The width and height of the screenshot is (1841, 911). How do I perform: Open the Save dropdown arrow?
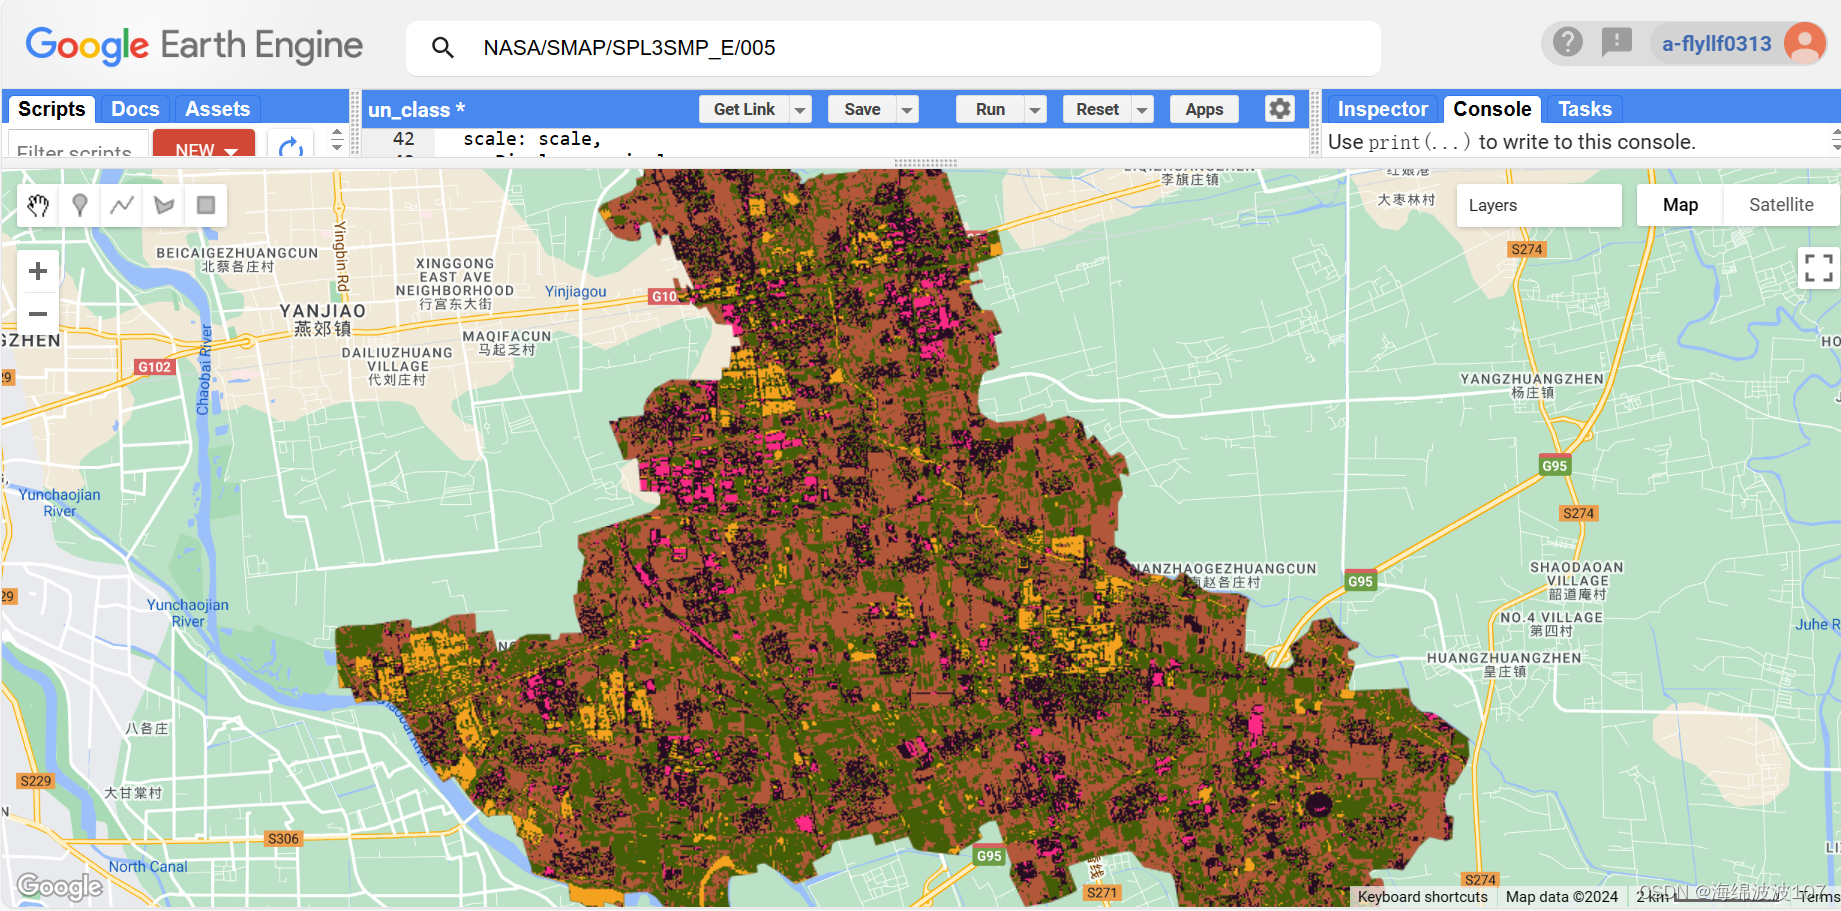point(907,109)
